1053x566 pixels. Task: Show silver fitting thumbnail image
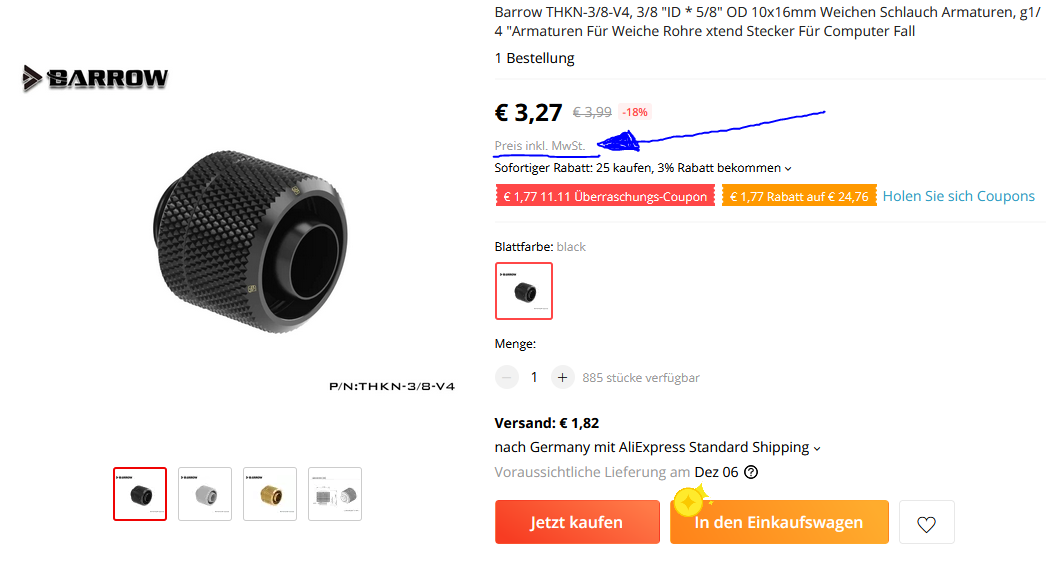[205, 494]
